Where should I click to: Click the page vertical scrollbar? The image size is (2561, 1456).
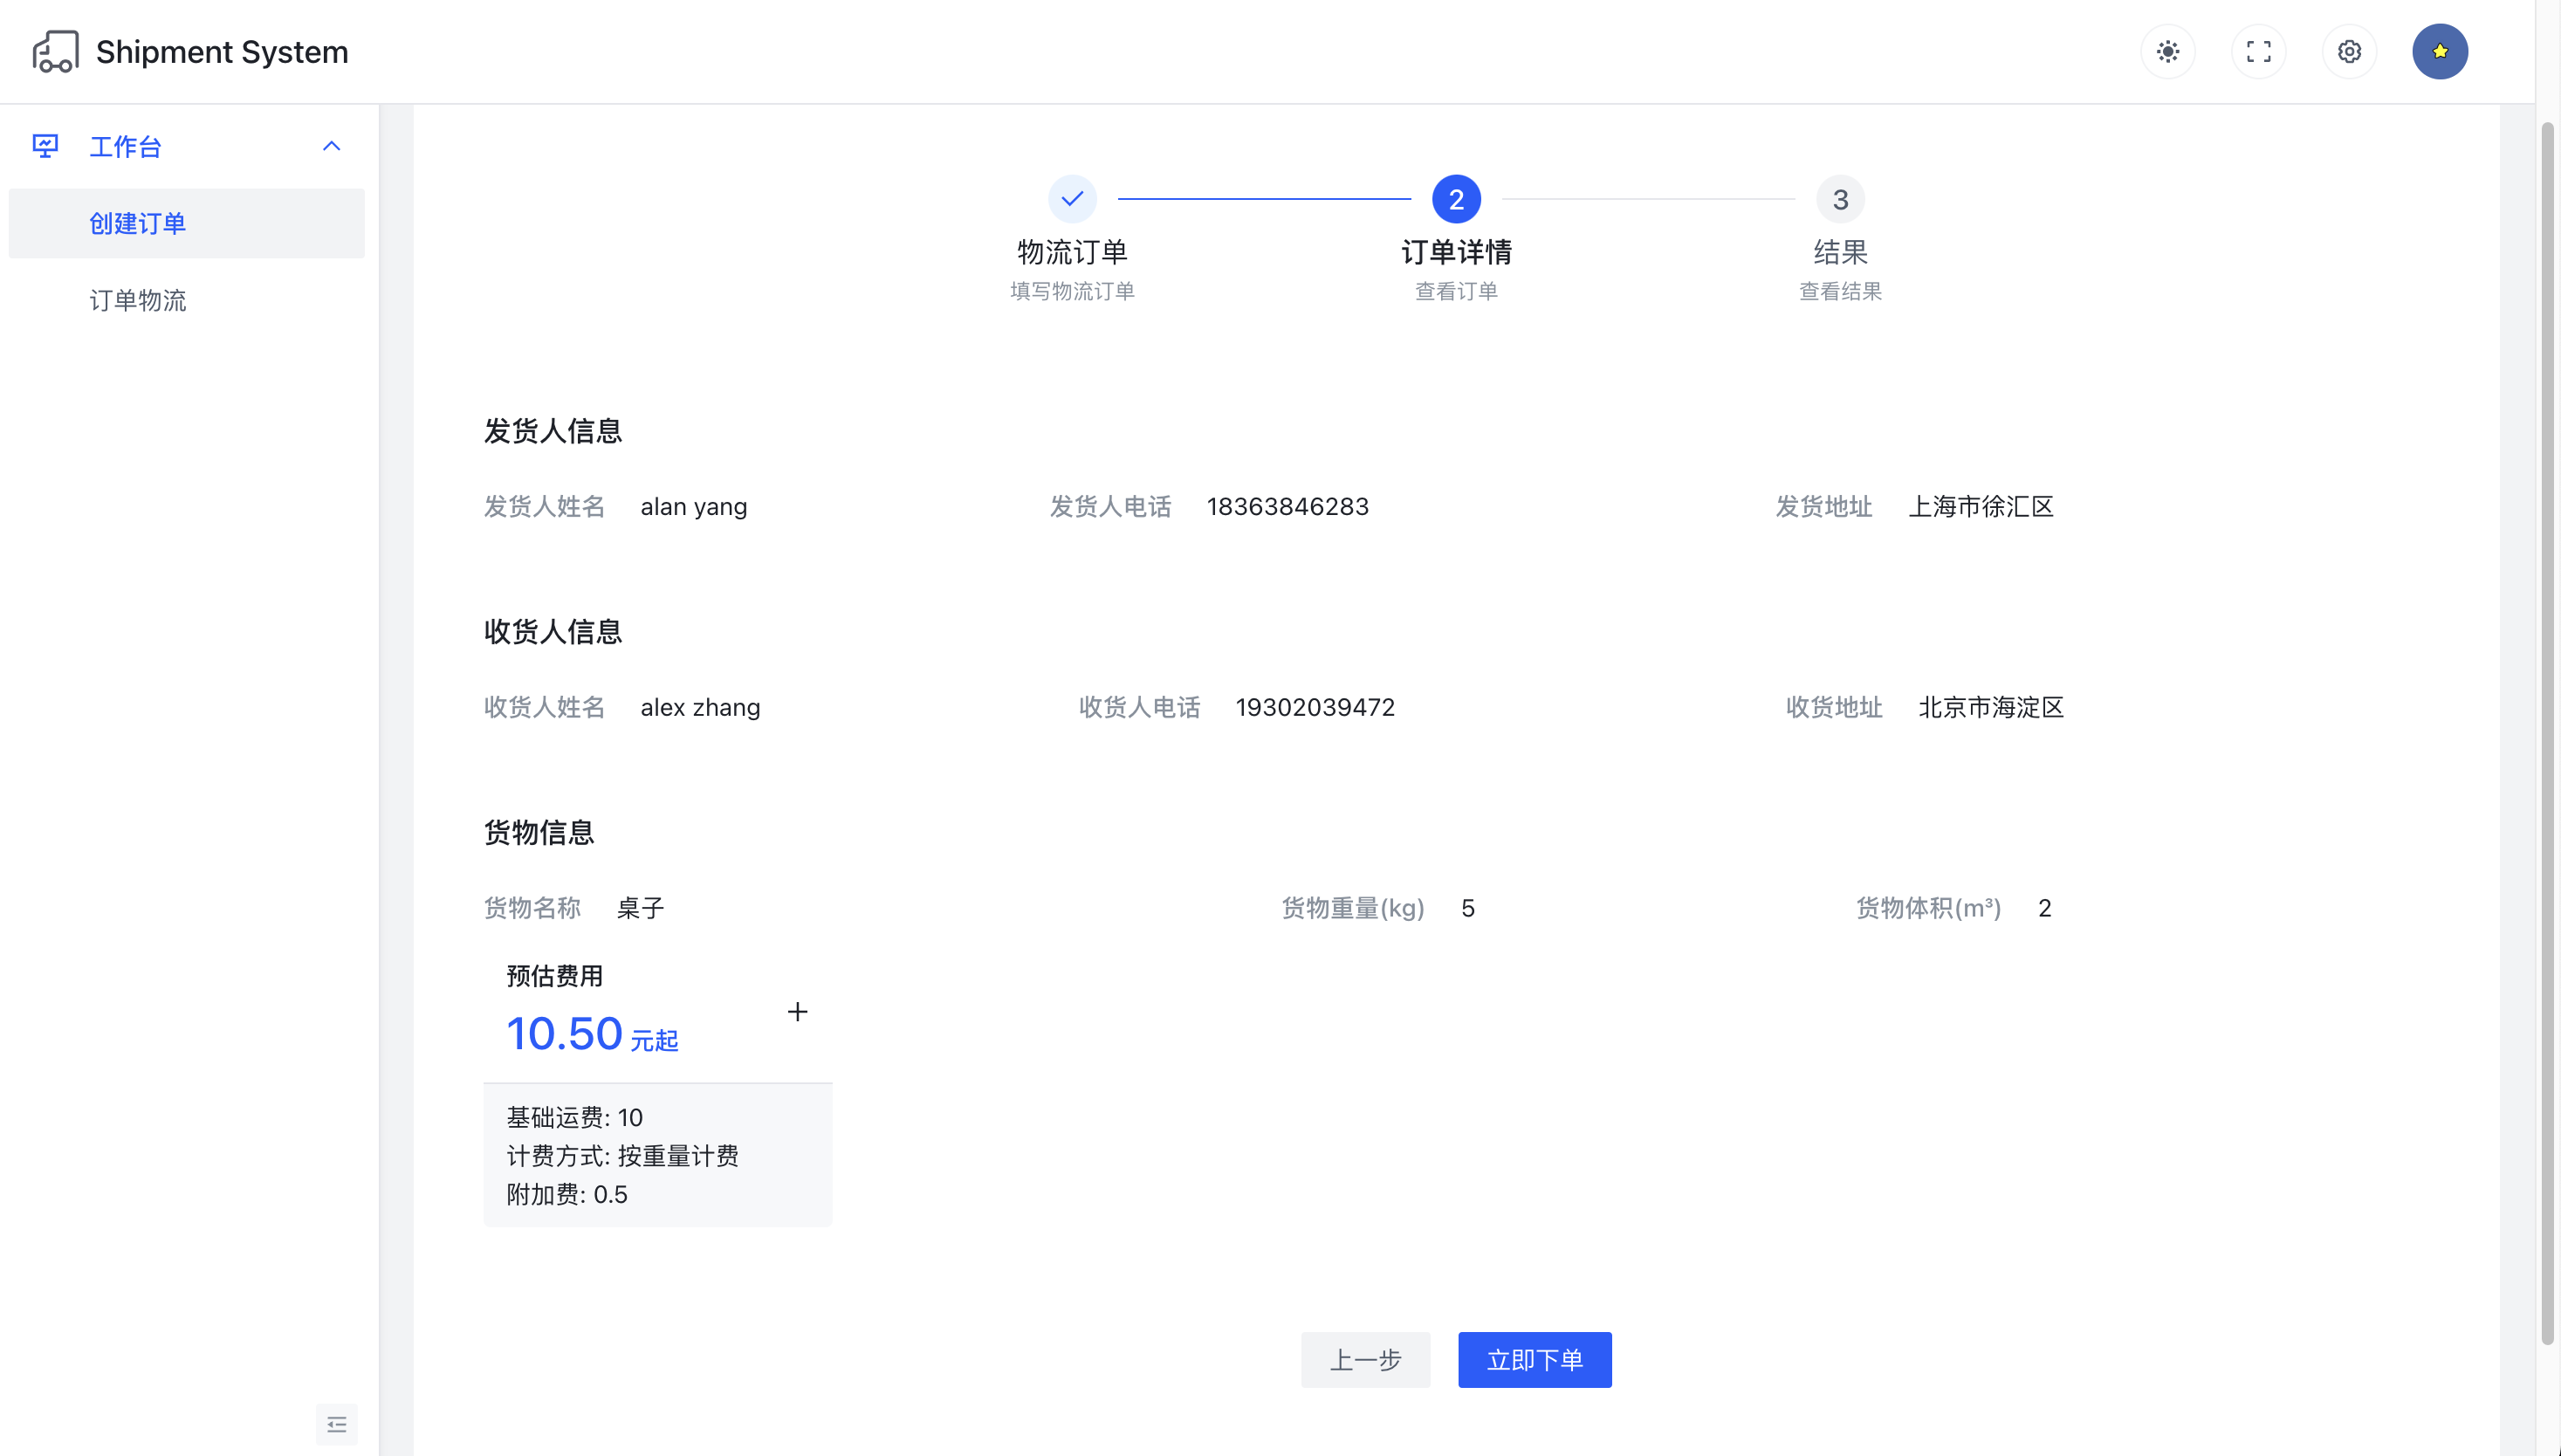tap(2546, 730)
